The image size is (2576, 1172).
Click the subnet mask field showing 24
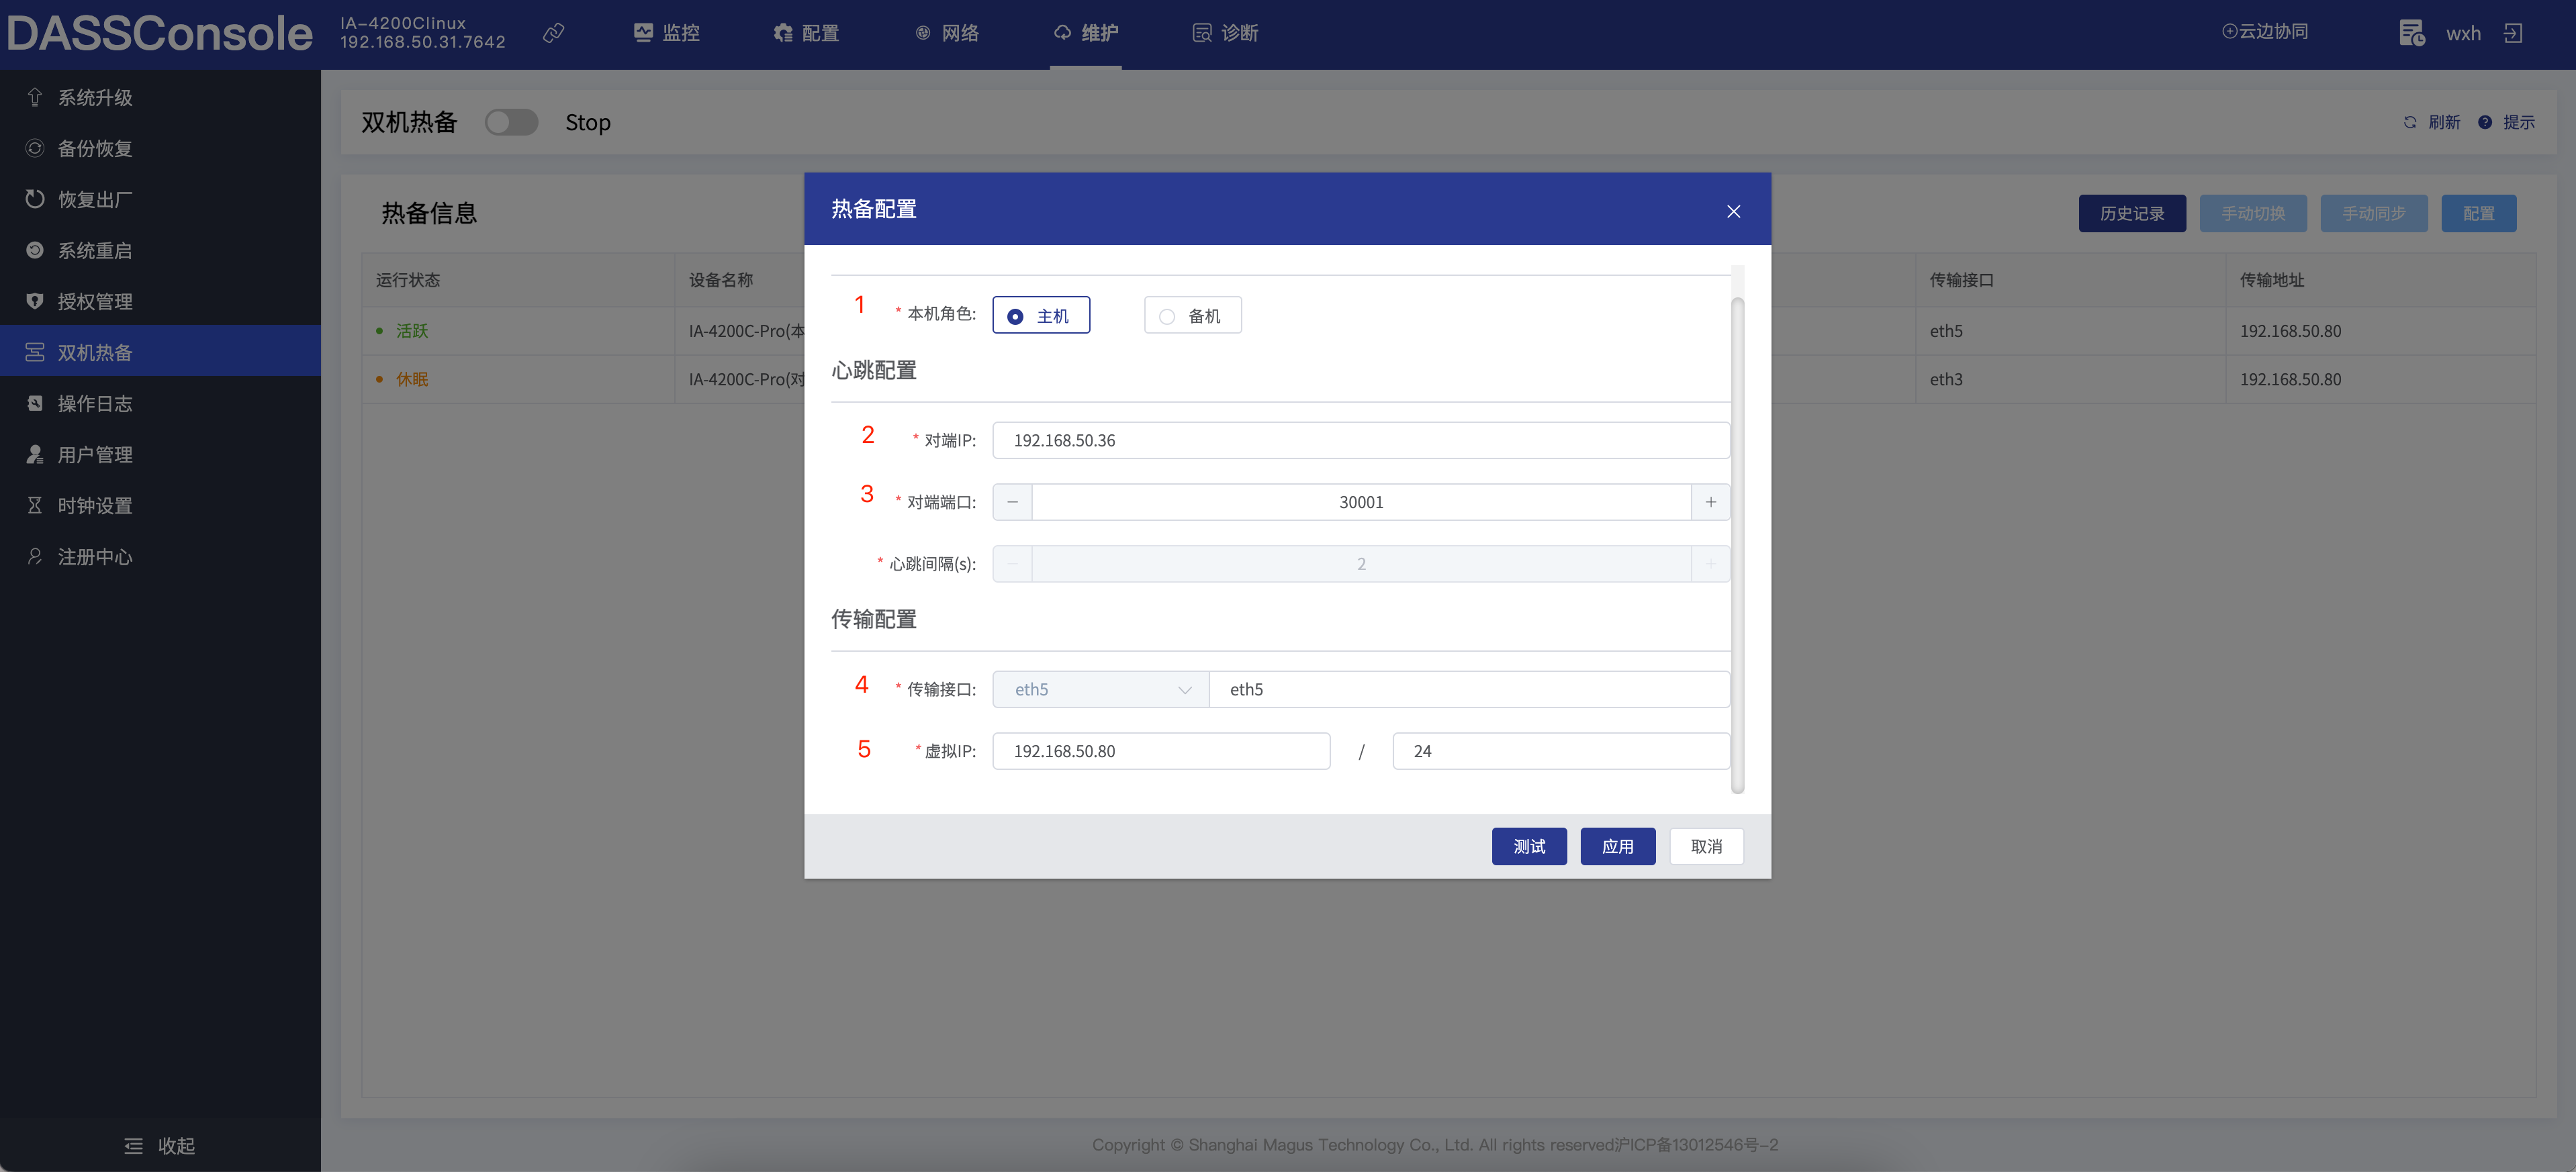click(1561, 751)
